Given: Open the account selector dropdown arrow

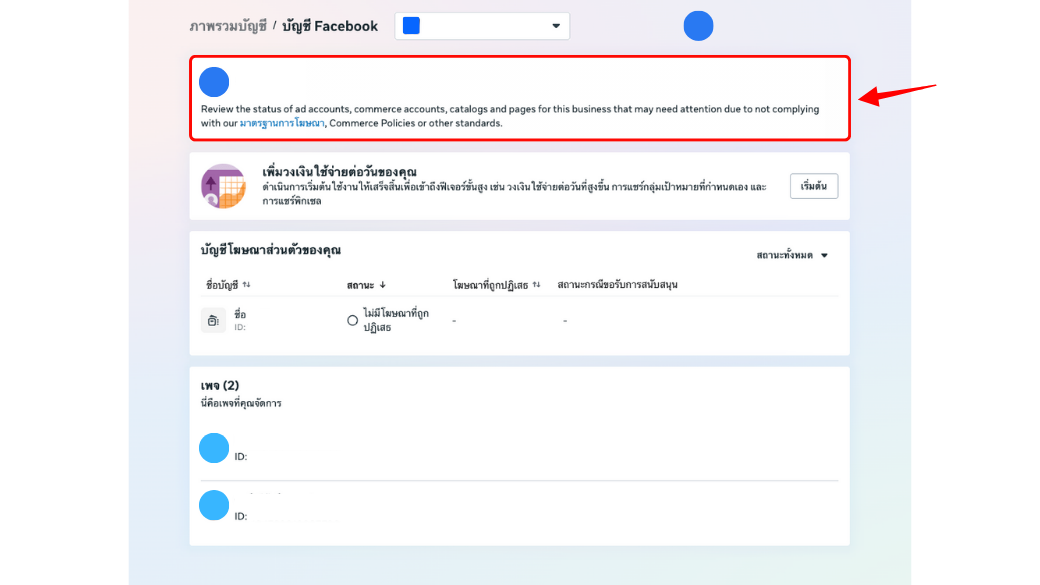Looking at the screenshot, I should coord(556,26).
